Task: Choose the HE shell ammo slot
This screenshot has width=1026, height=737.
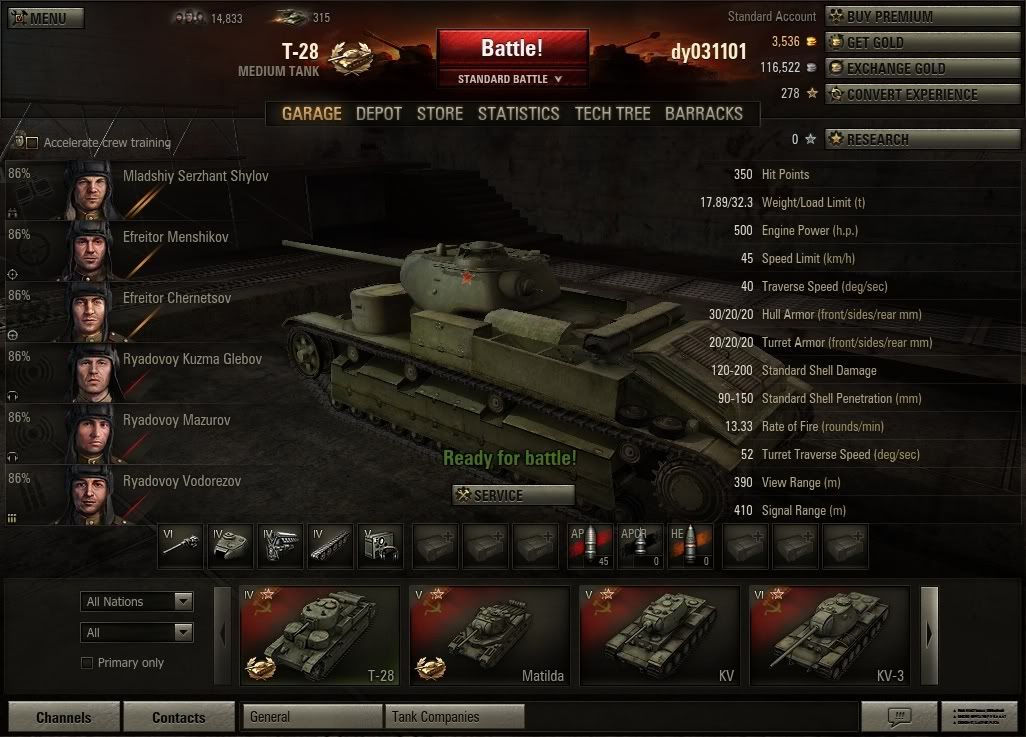Action: point(690,545)
